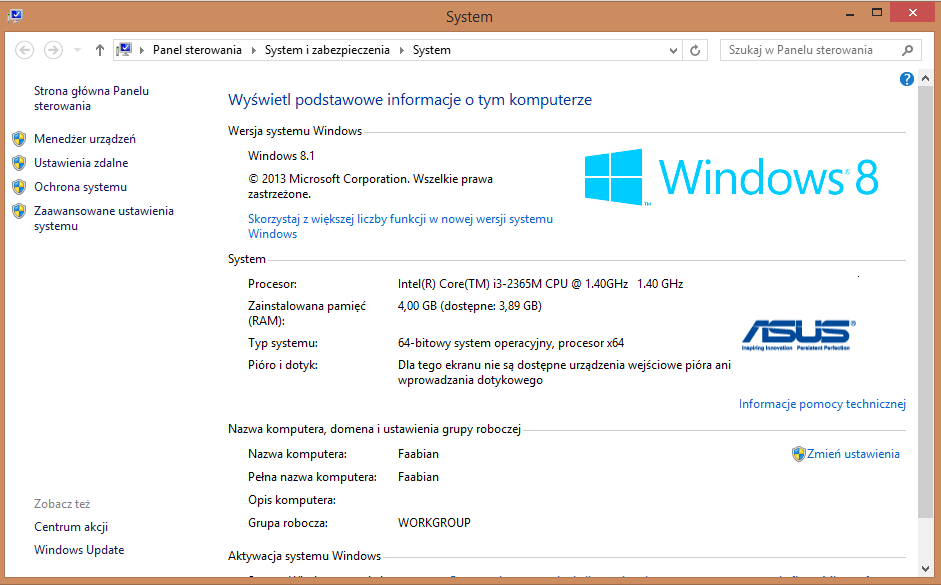Open address bar history dropdown
The image size is (941, 585).
(x=673, y=50)
